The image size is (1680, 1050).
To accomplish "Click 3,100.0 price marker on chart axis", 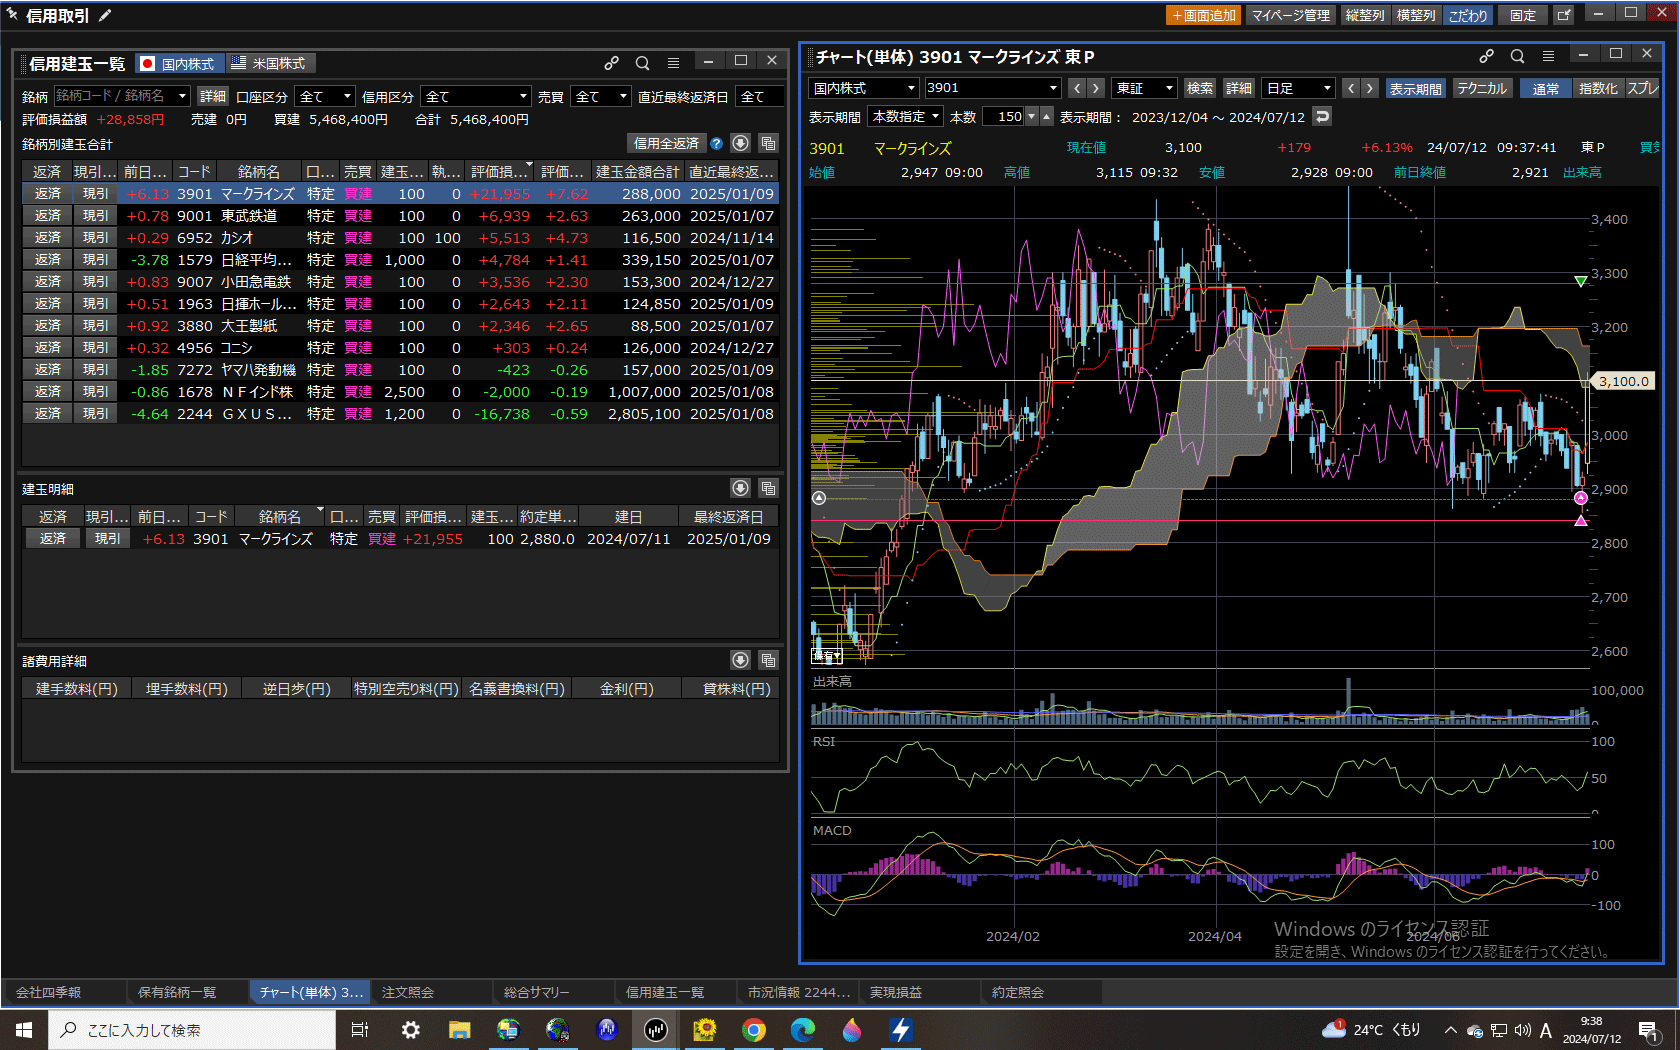I will (1622, 381).
